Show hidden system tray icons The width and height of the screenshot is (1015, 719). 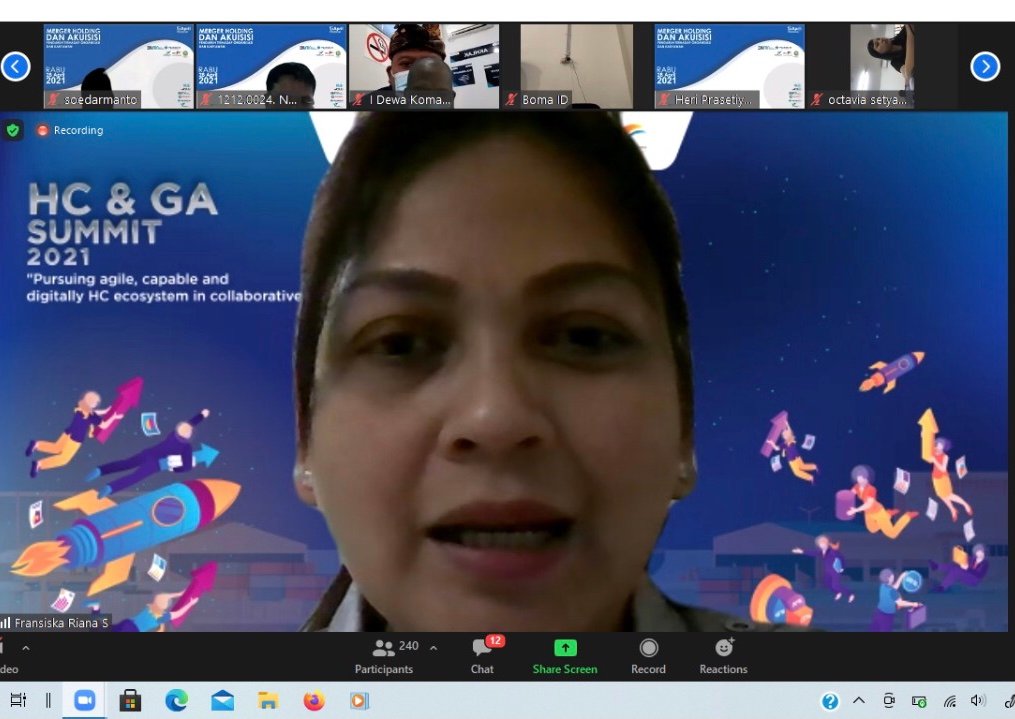[x=859, y=701]
